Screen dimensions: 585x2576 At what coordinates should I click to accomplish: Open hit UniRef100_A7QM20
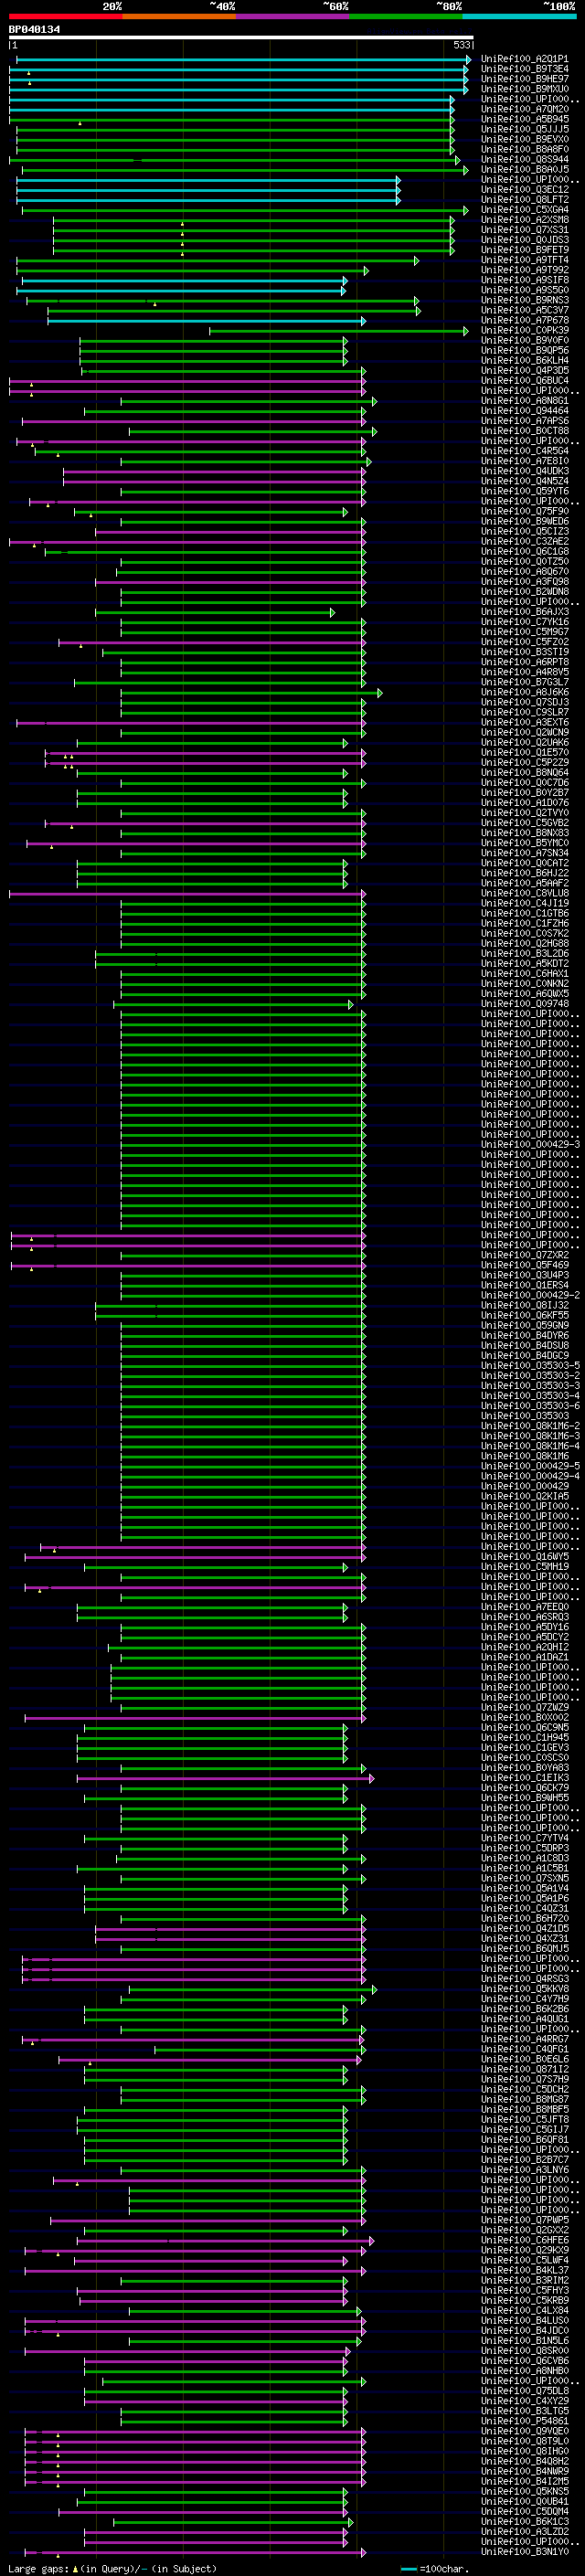coord(525,109)
